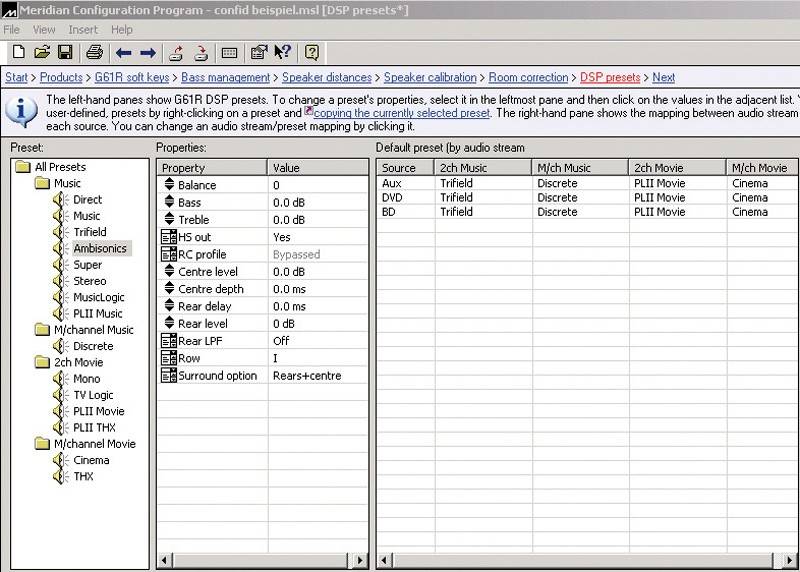Viewport: 800px width, 572px height.
Task: Click the Property column header
Action: point(212,167)
